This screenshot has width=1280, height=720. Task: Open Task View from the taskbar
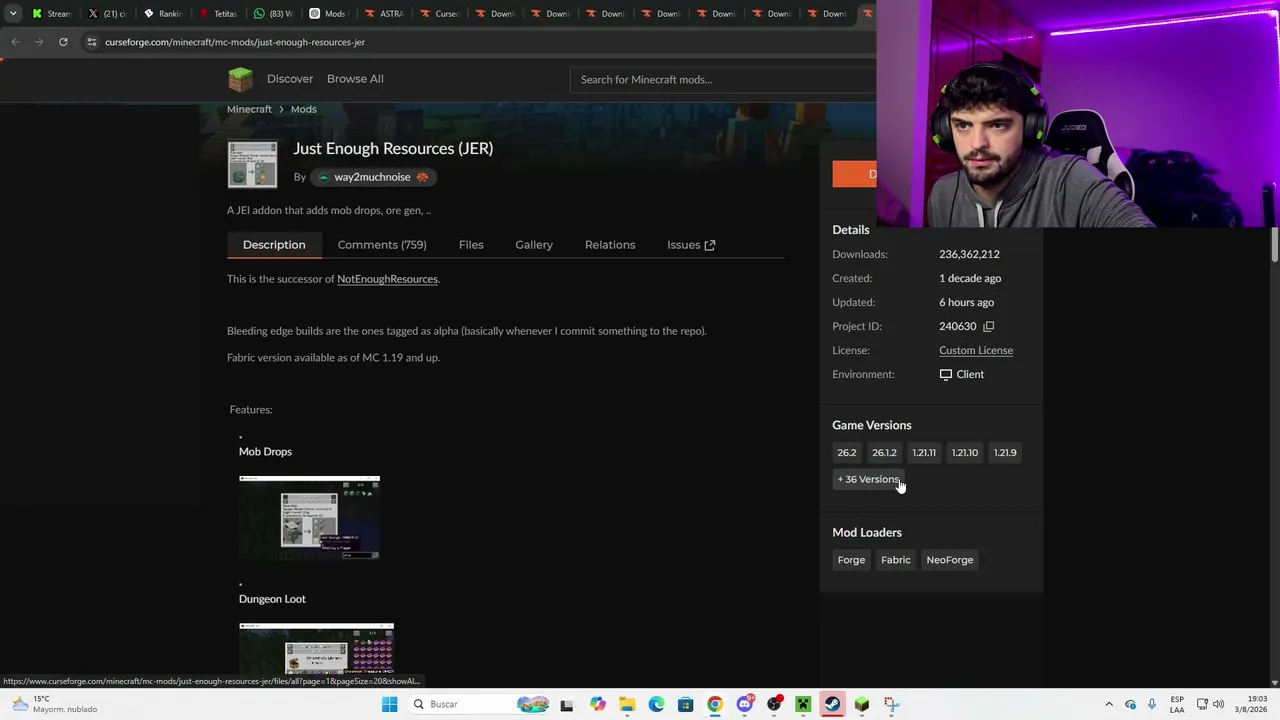tap(566, 704)
